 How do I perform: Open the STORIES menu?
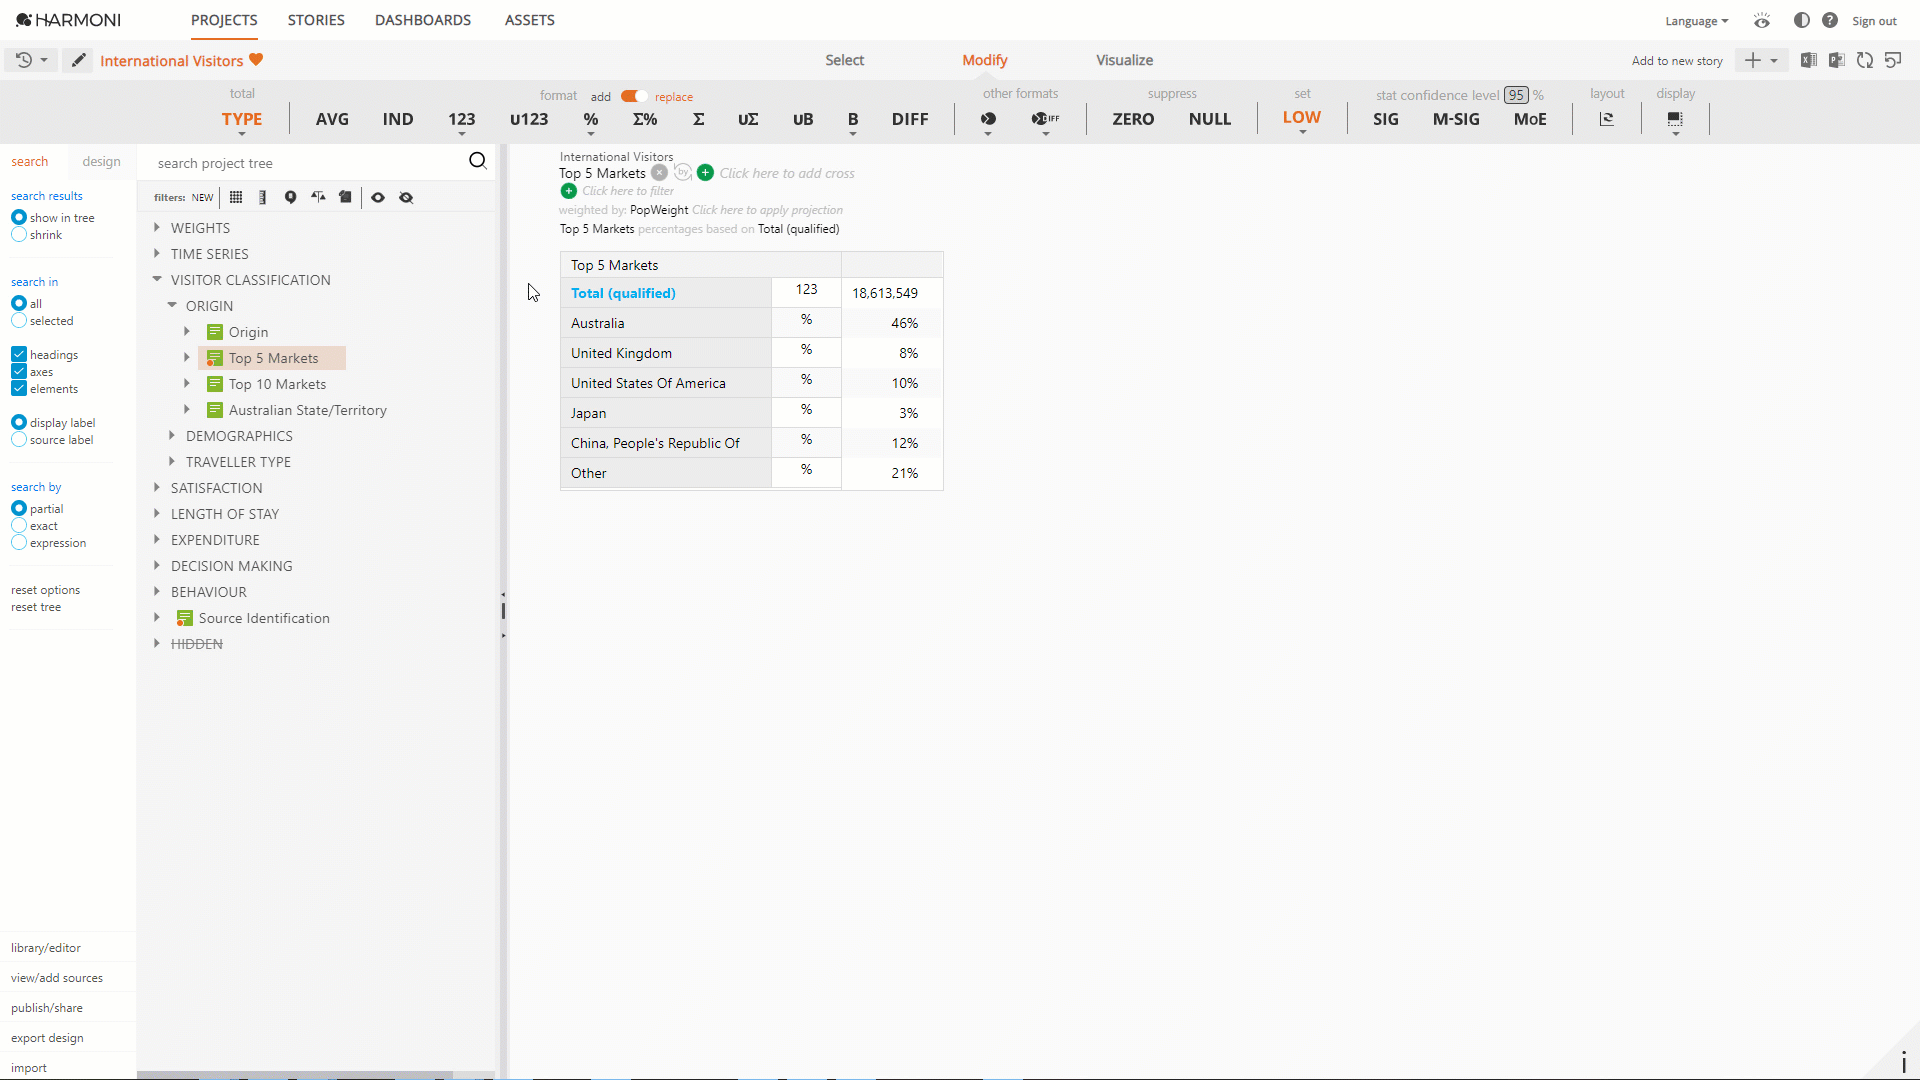[316, 20]
